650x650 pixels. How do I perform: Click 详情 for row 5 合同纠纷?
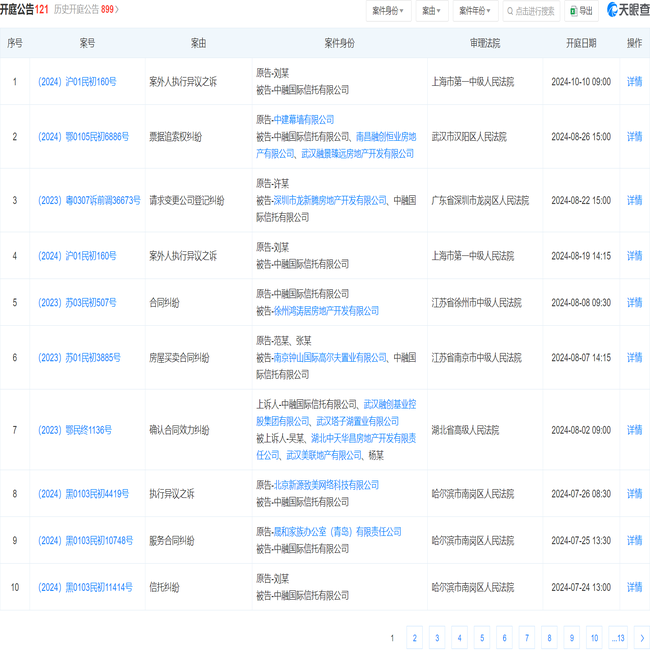point(634,303)
